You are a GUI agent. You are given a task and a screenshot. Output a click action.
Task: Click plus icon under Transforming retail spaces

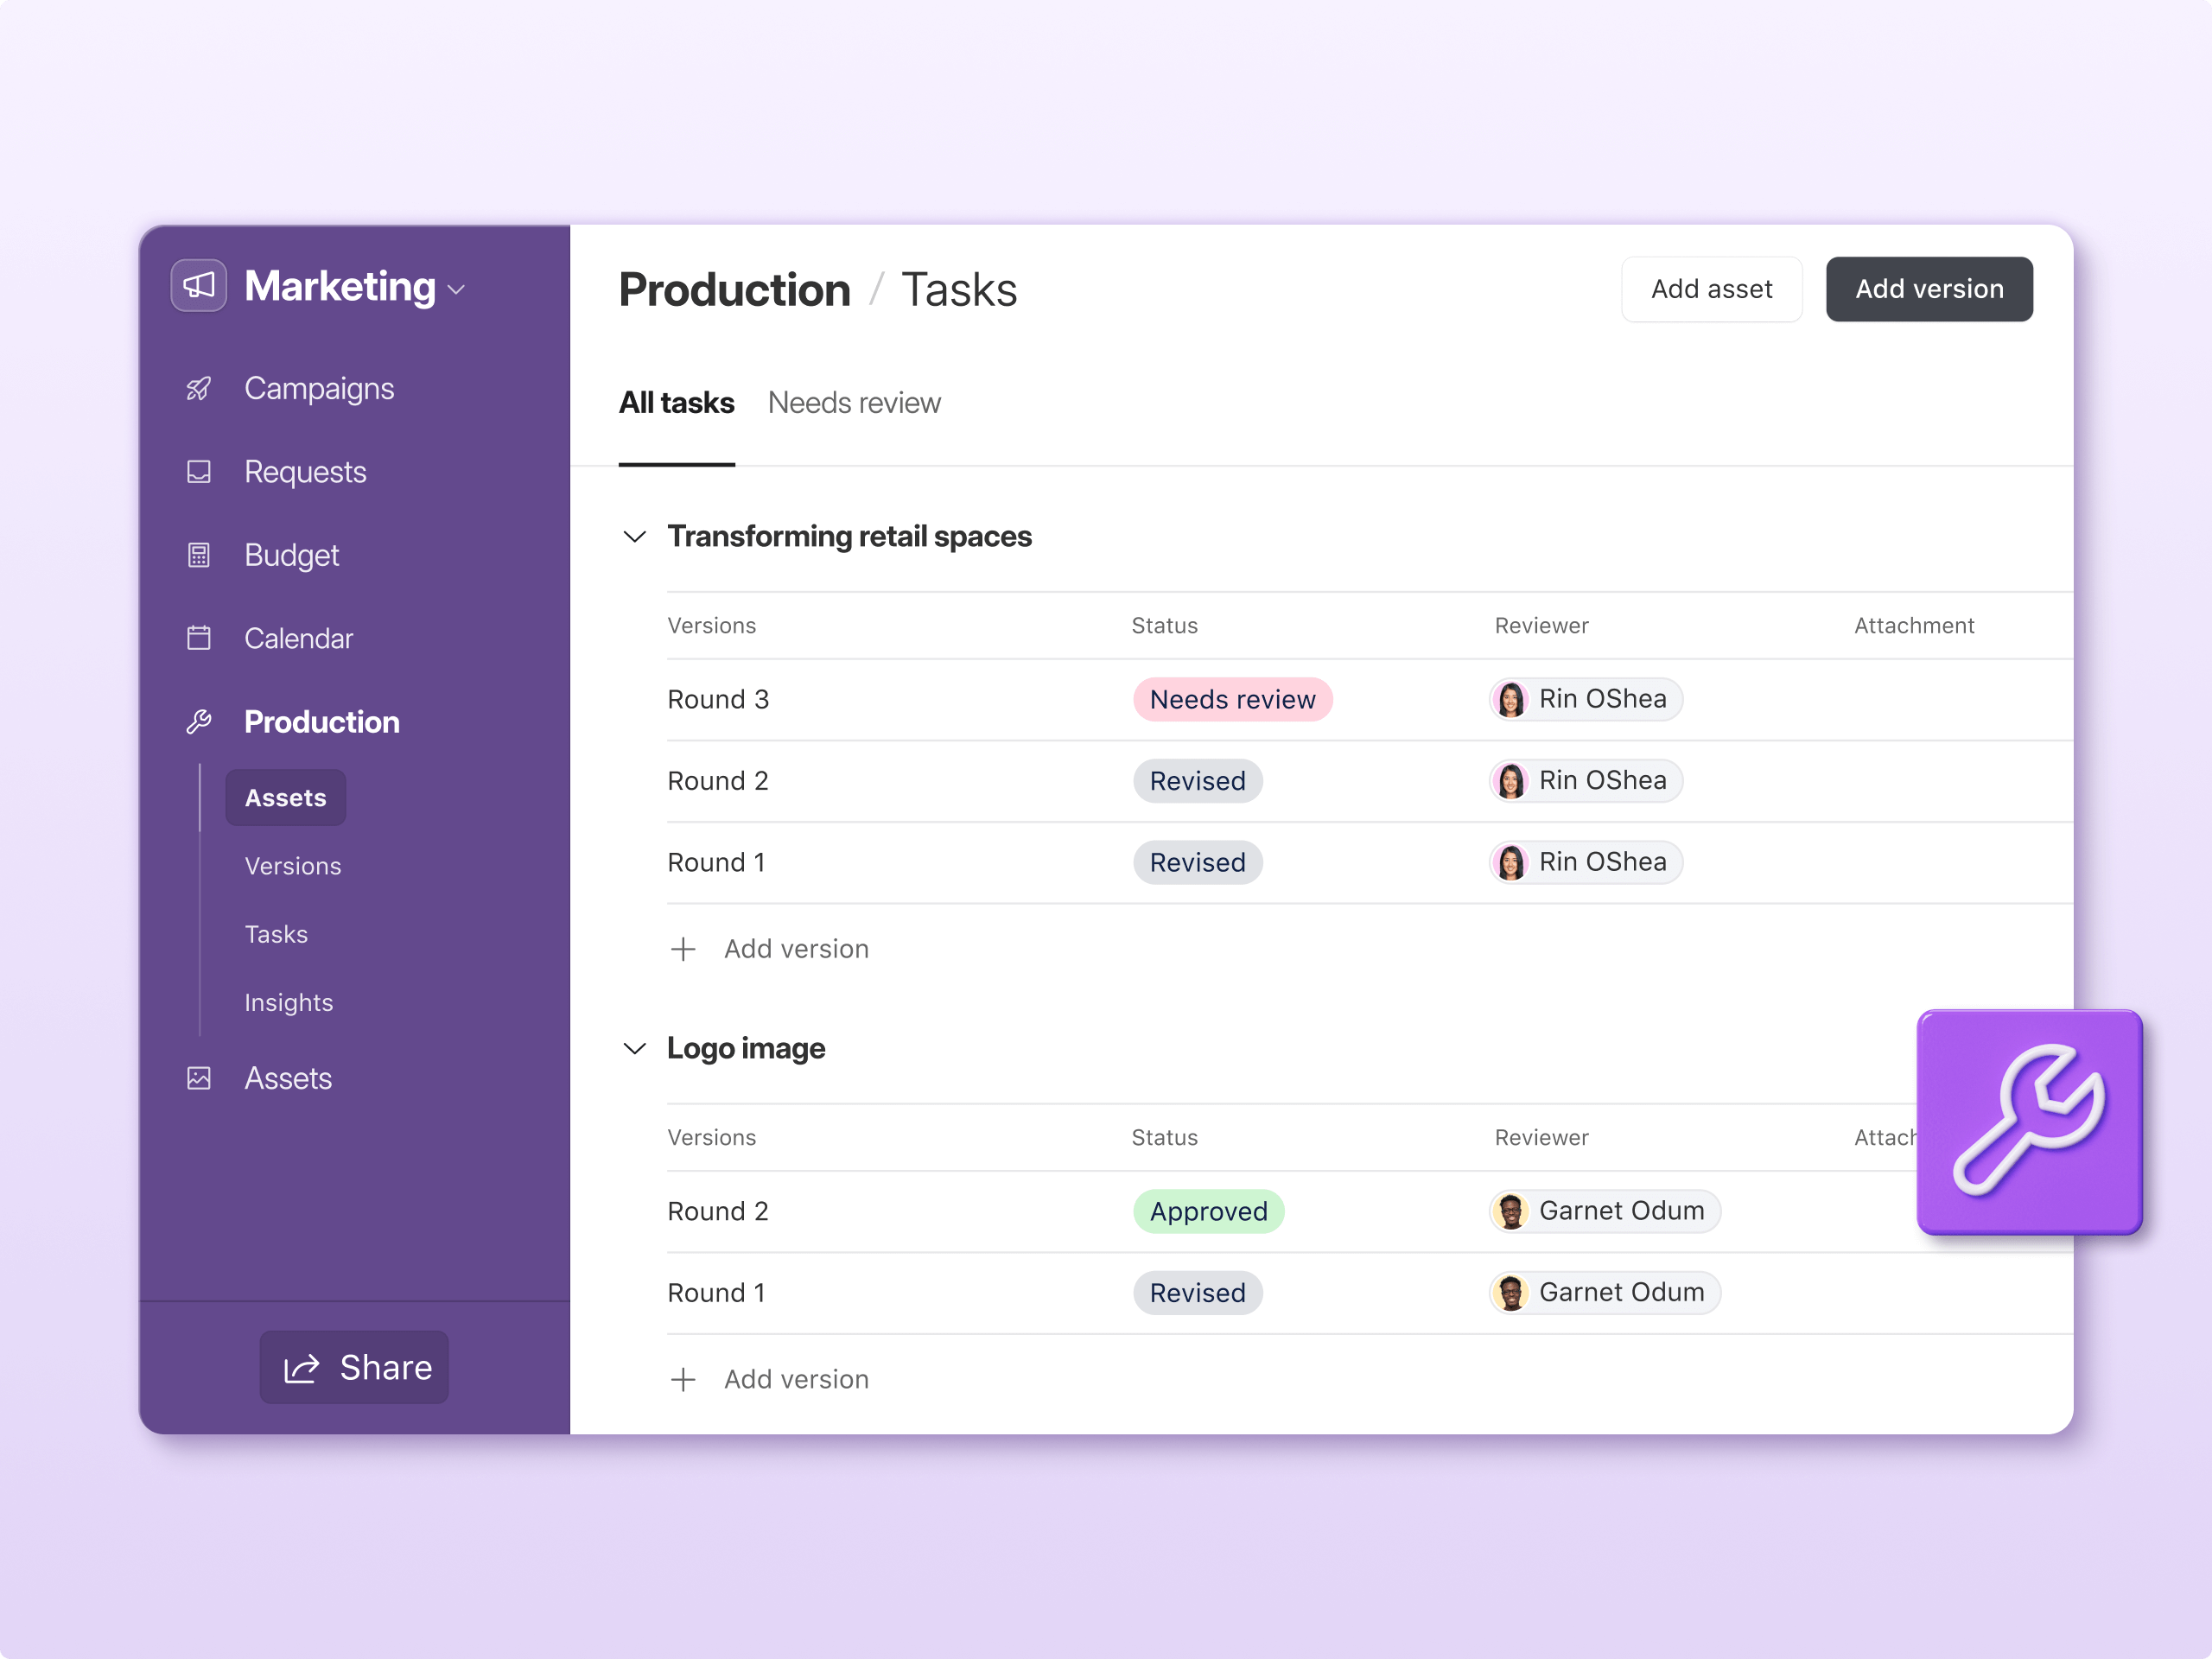[683, 949]
